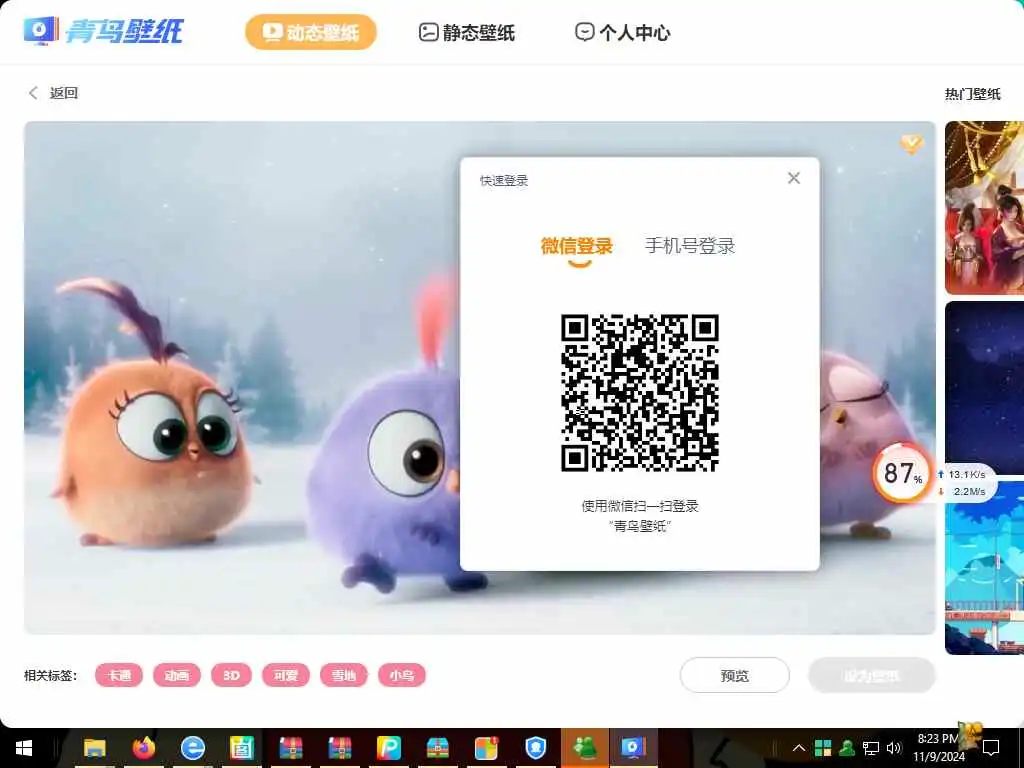The width and height of the screenshot is (1024, 768).
Task: Select the 动画 tag
Action: point(177,675)
